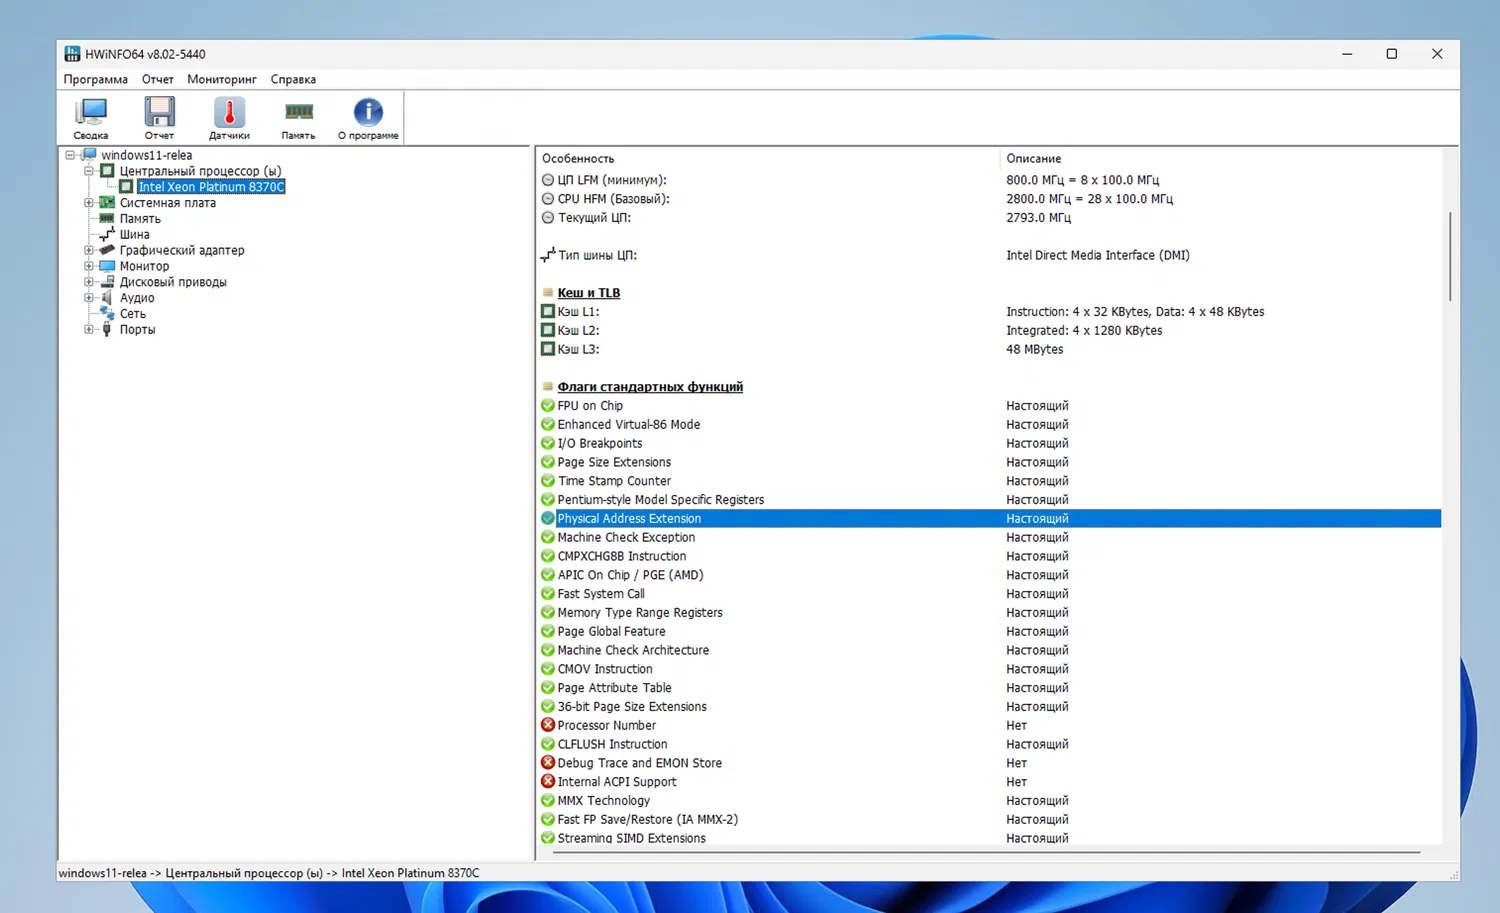Click the Системная плата motherboard icon
This screenshot has height=913, width=1500.
107,203
